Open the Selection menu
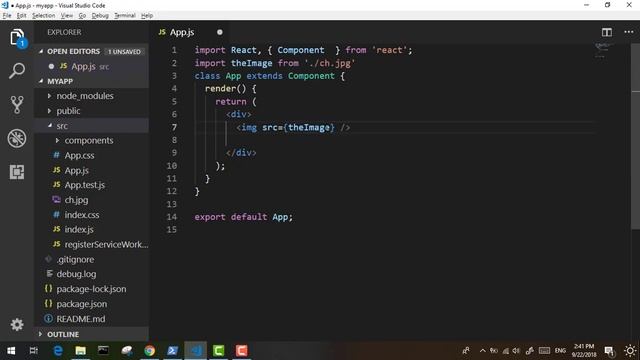Viewport: 640px width, 360px height. [43, 16]
